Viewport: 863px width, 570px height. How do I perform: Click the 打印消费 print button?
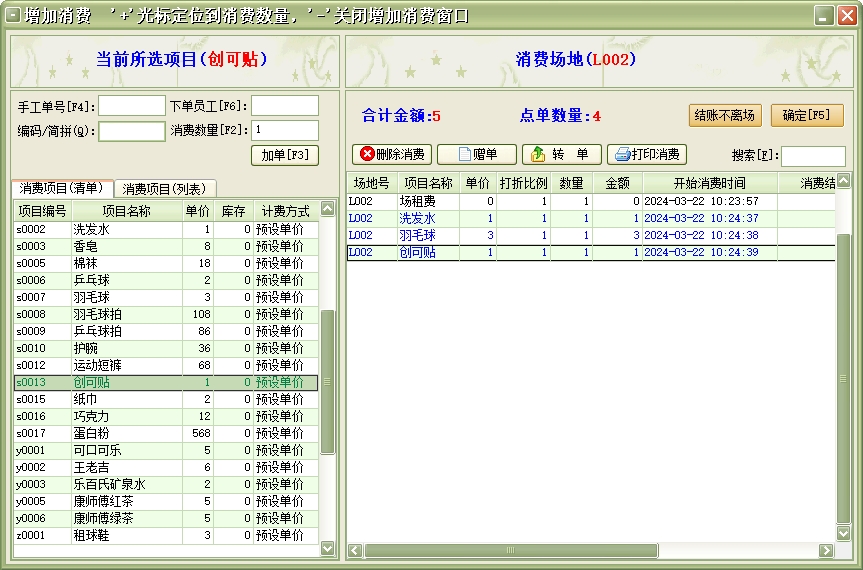[647, 154]
